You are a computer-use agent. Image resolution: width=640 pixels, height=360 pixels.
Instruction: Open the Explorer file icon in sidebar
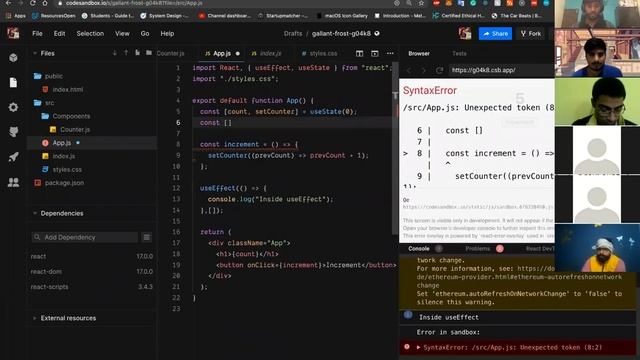pyautogui.click(x=13, y=82)
